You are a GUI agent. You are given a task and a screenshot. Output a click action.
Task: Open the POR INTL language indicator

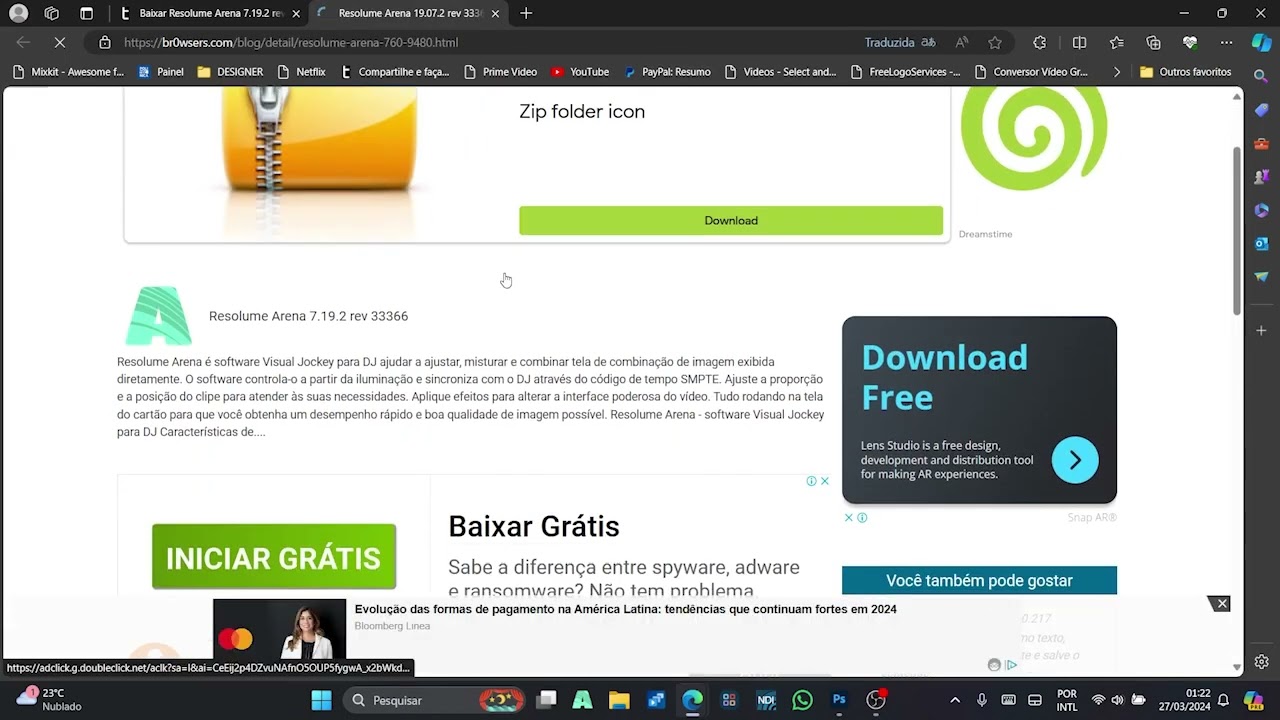(1067, 700)
